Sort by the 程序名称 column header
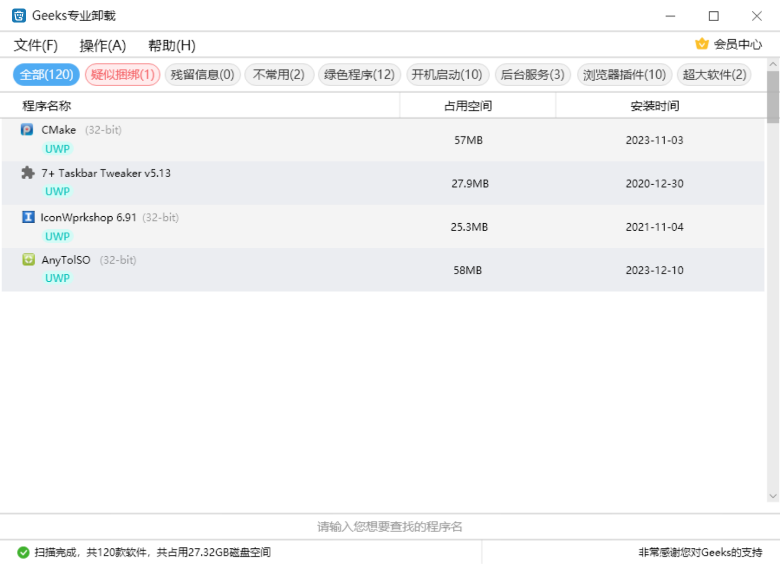This screenshot has width=780, height=566. coord(47,105)
